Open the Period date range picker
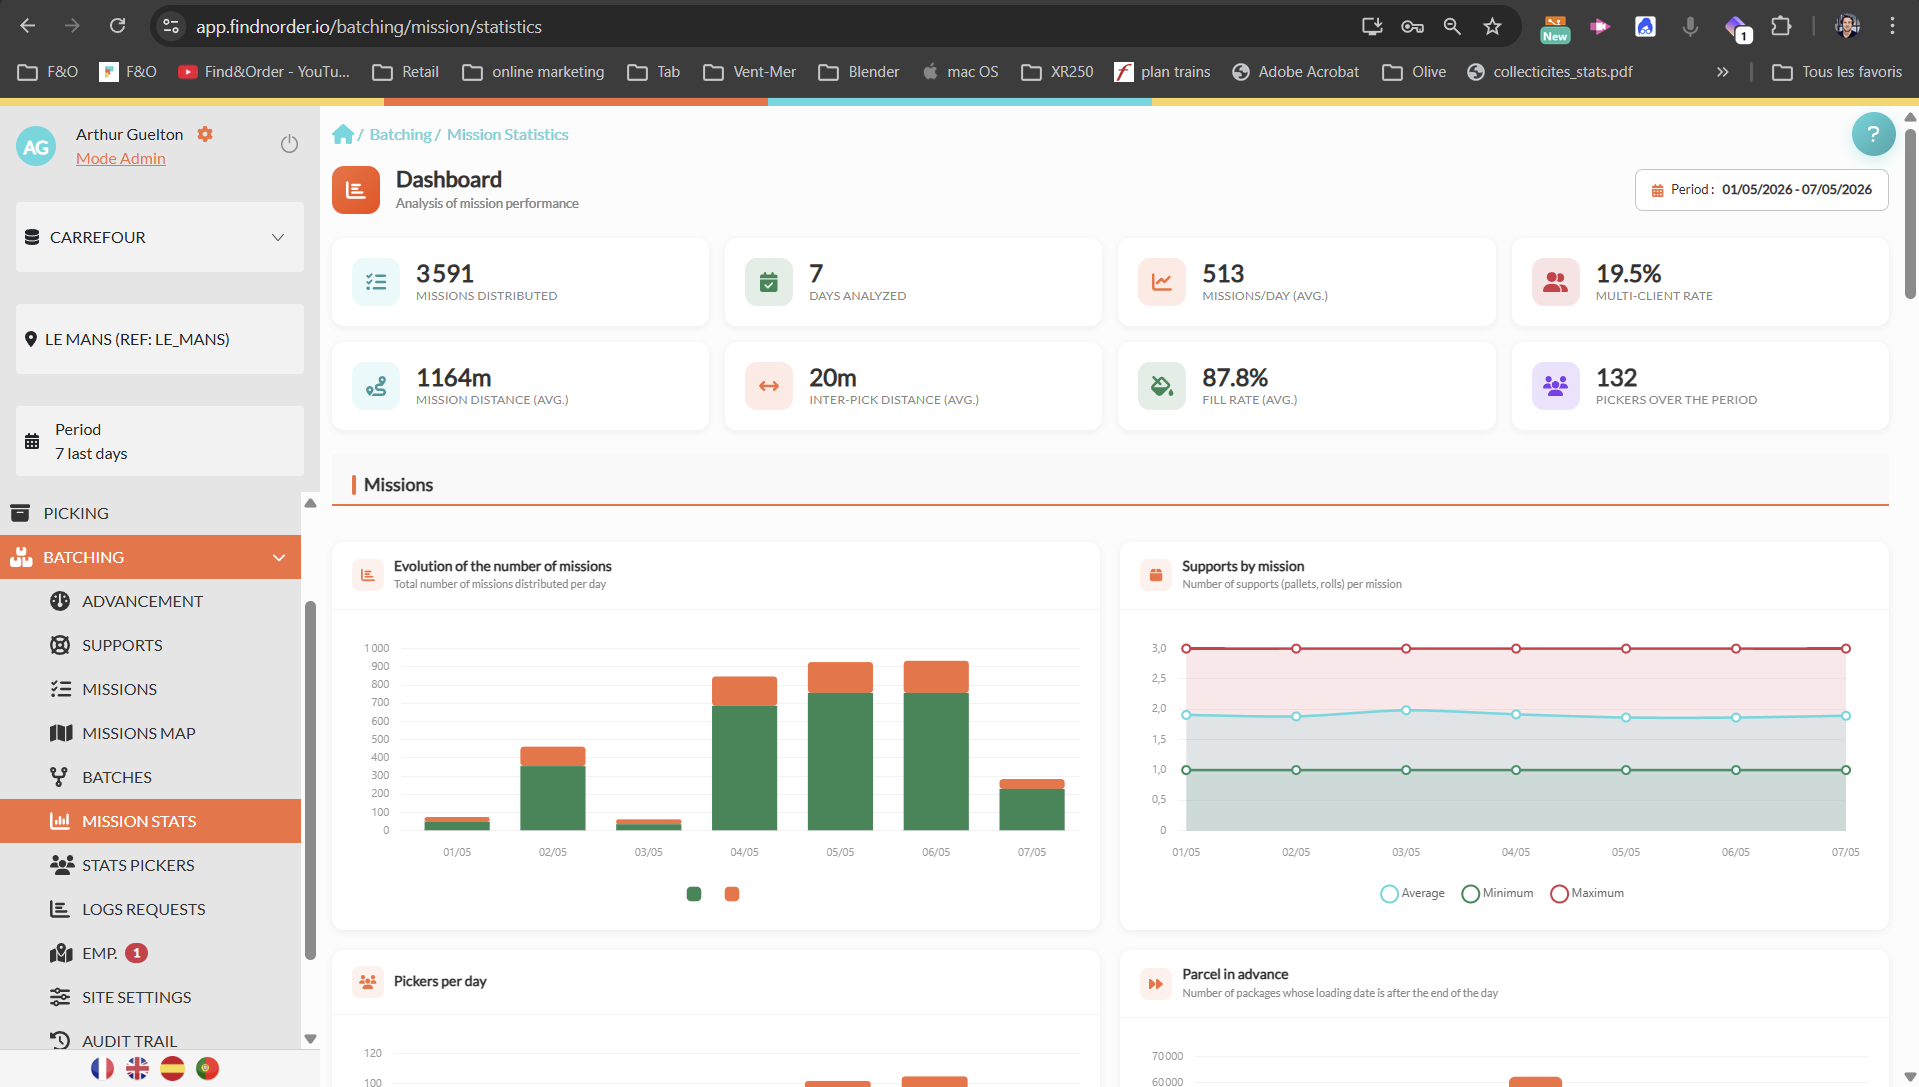 click(1761, 190)
